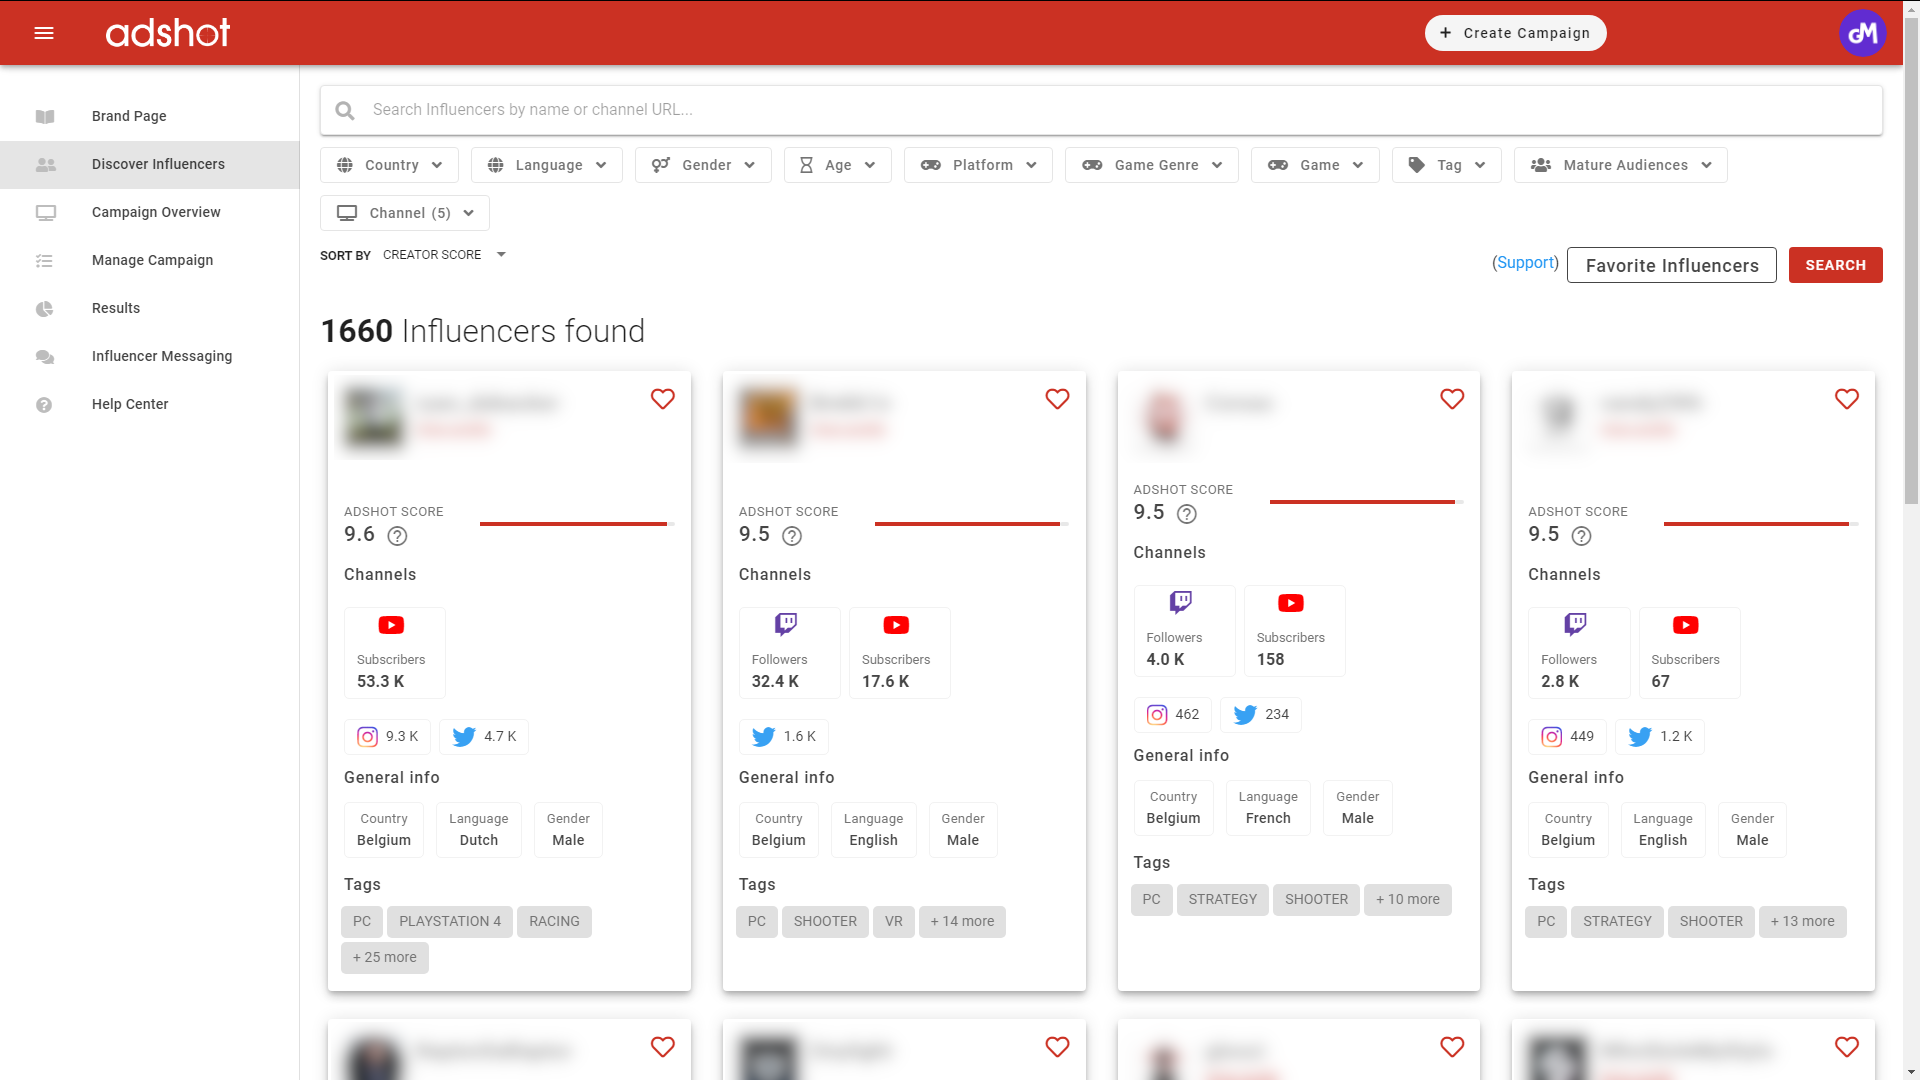Open the YouTube channel with 53.3 K subscribers
1920x1080 pixels.
pos(395,652)
